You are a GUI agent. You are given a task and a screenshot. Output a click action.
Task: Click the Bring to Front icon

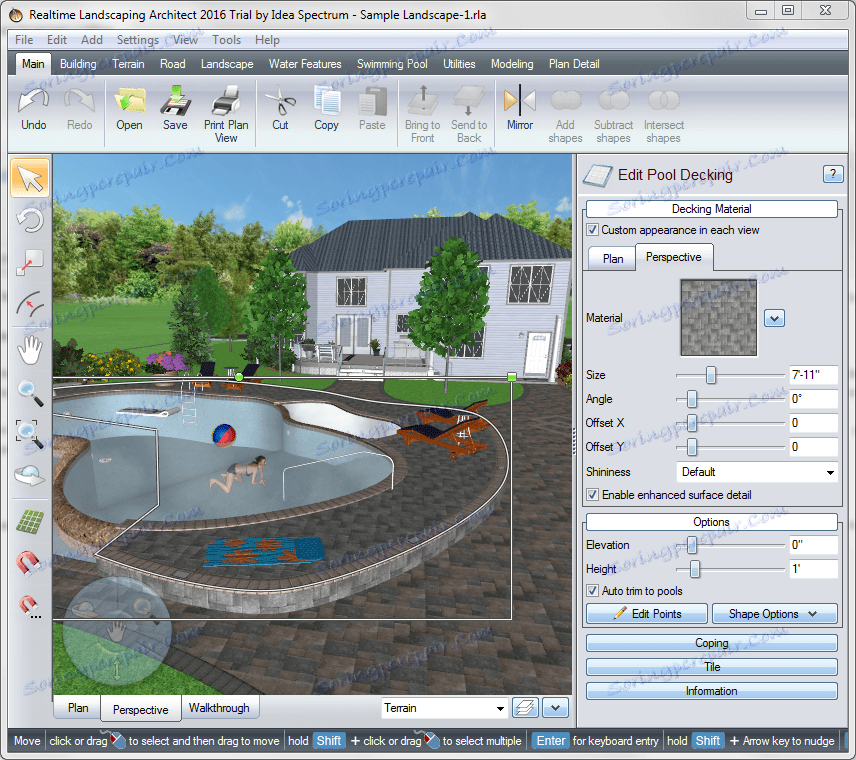pyautogui.click(x=423, y=101)
